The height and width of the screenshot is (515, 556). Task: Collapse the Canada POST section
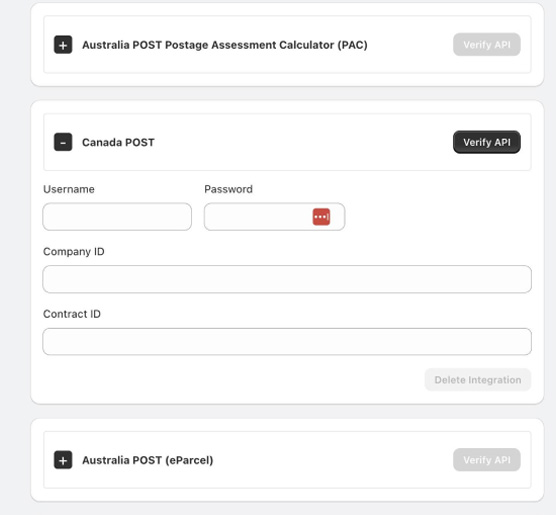[x=63, y=142]
